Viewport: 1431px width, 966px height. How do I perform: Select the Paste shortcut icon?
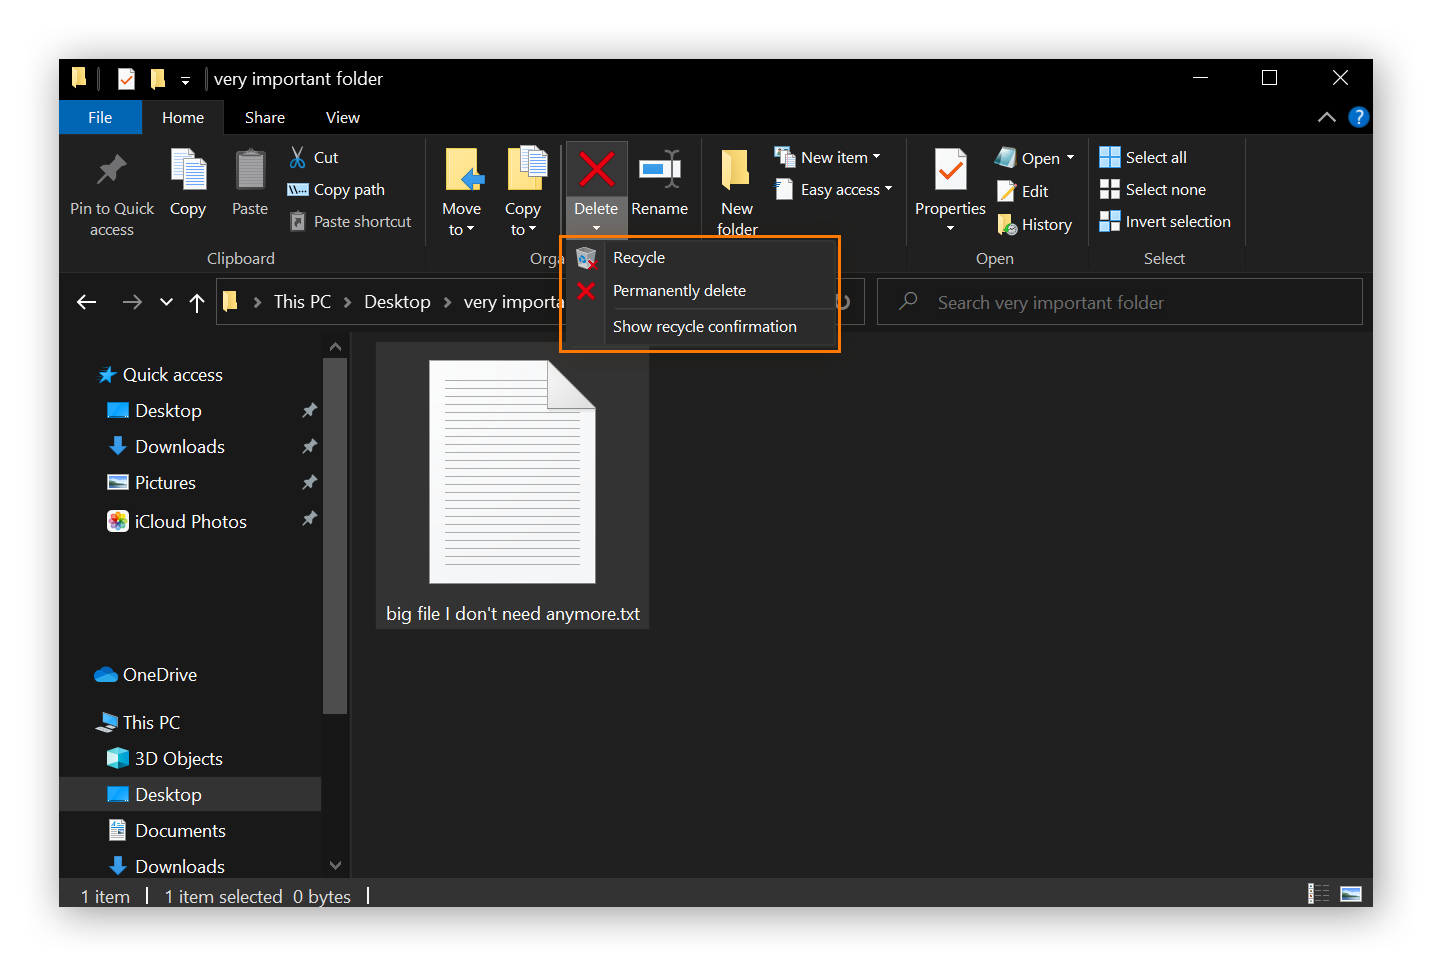(298, 221)
